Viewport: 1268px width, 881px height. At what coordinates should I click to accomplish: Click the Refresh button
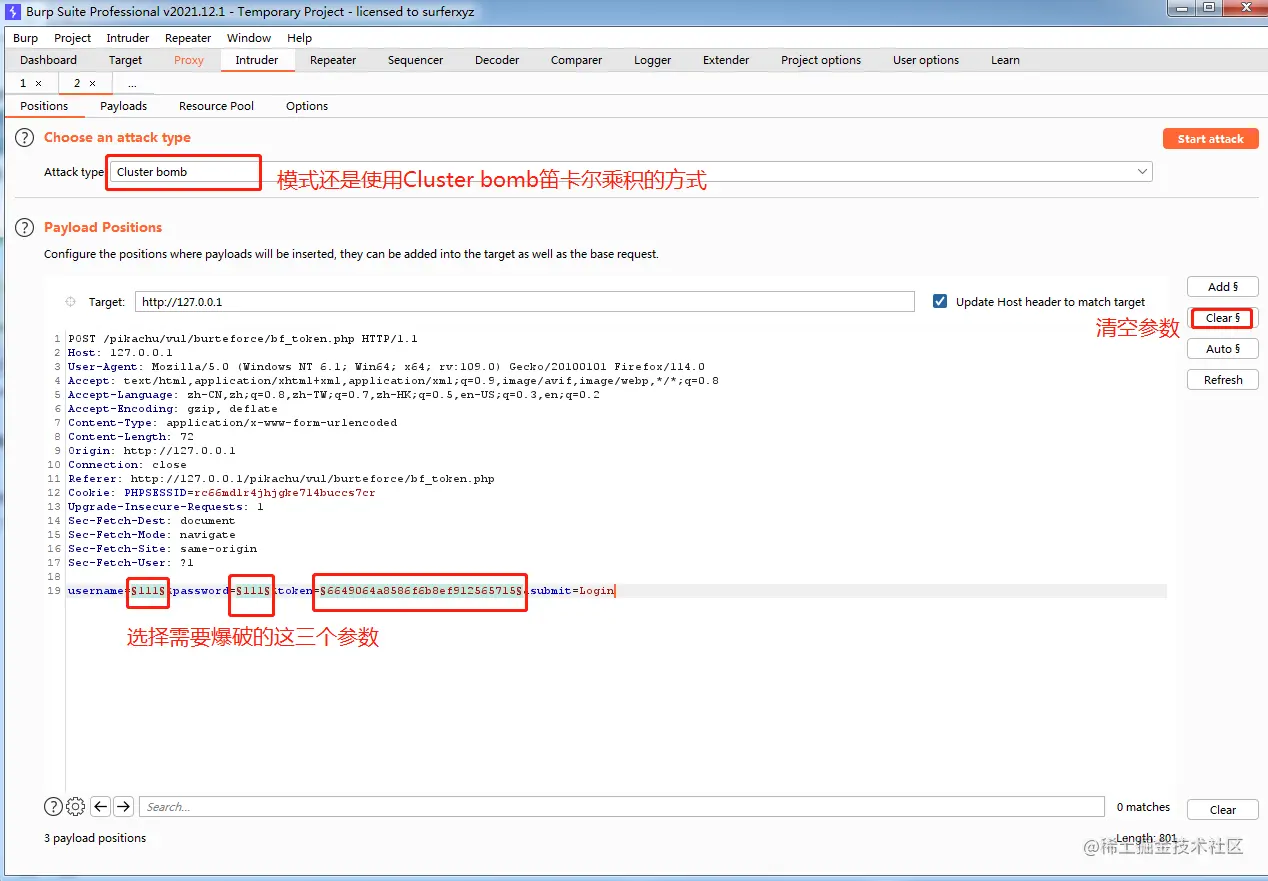1223,380
